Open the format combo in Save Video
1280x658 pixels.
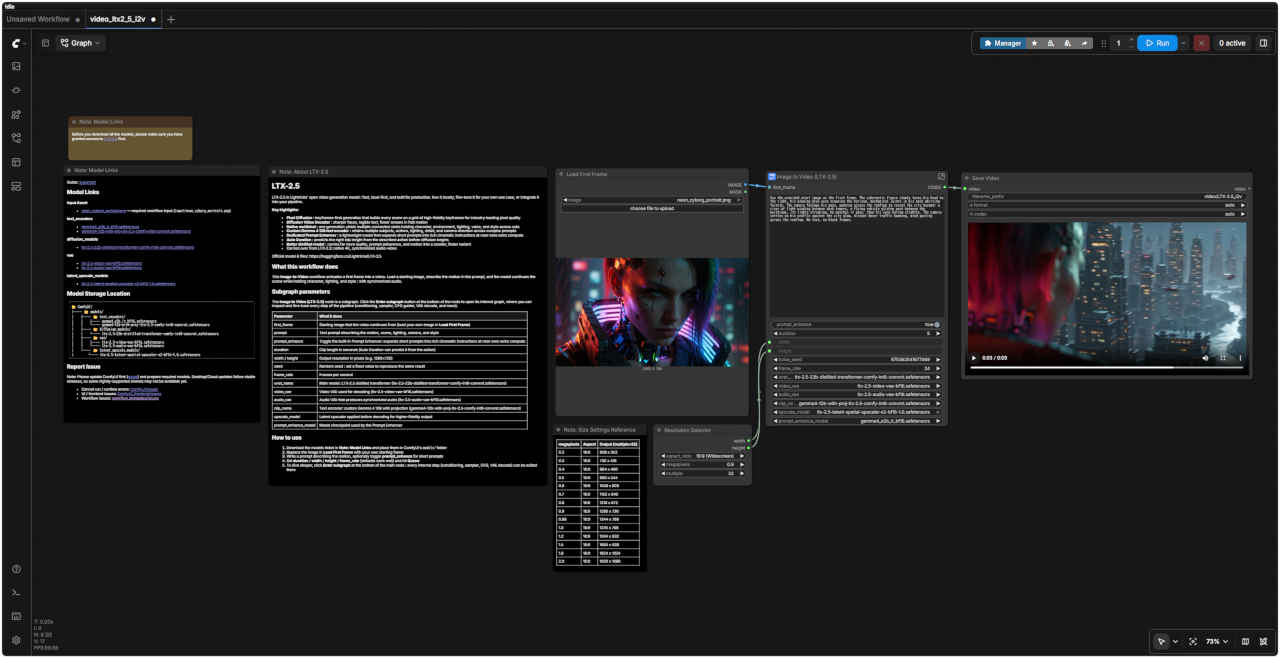1108,205
